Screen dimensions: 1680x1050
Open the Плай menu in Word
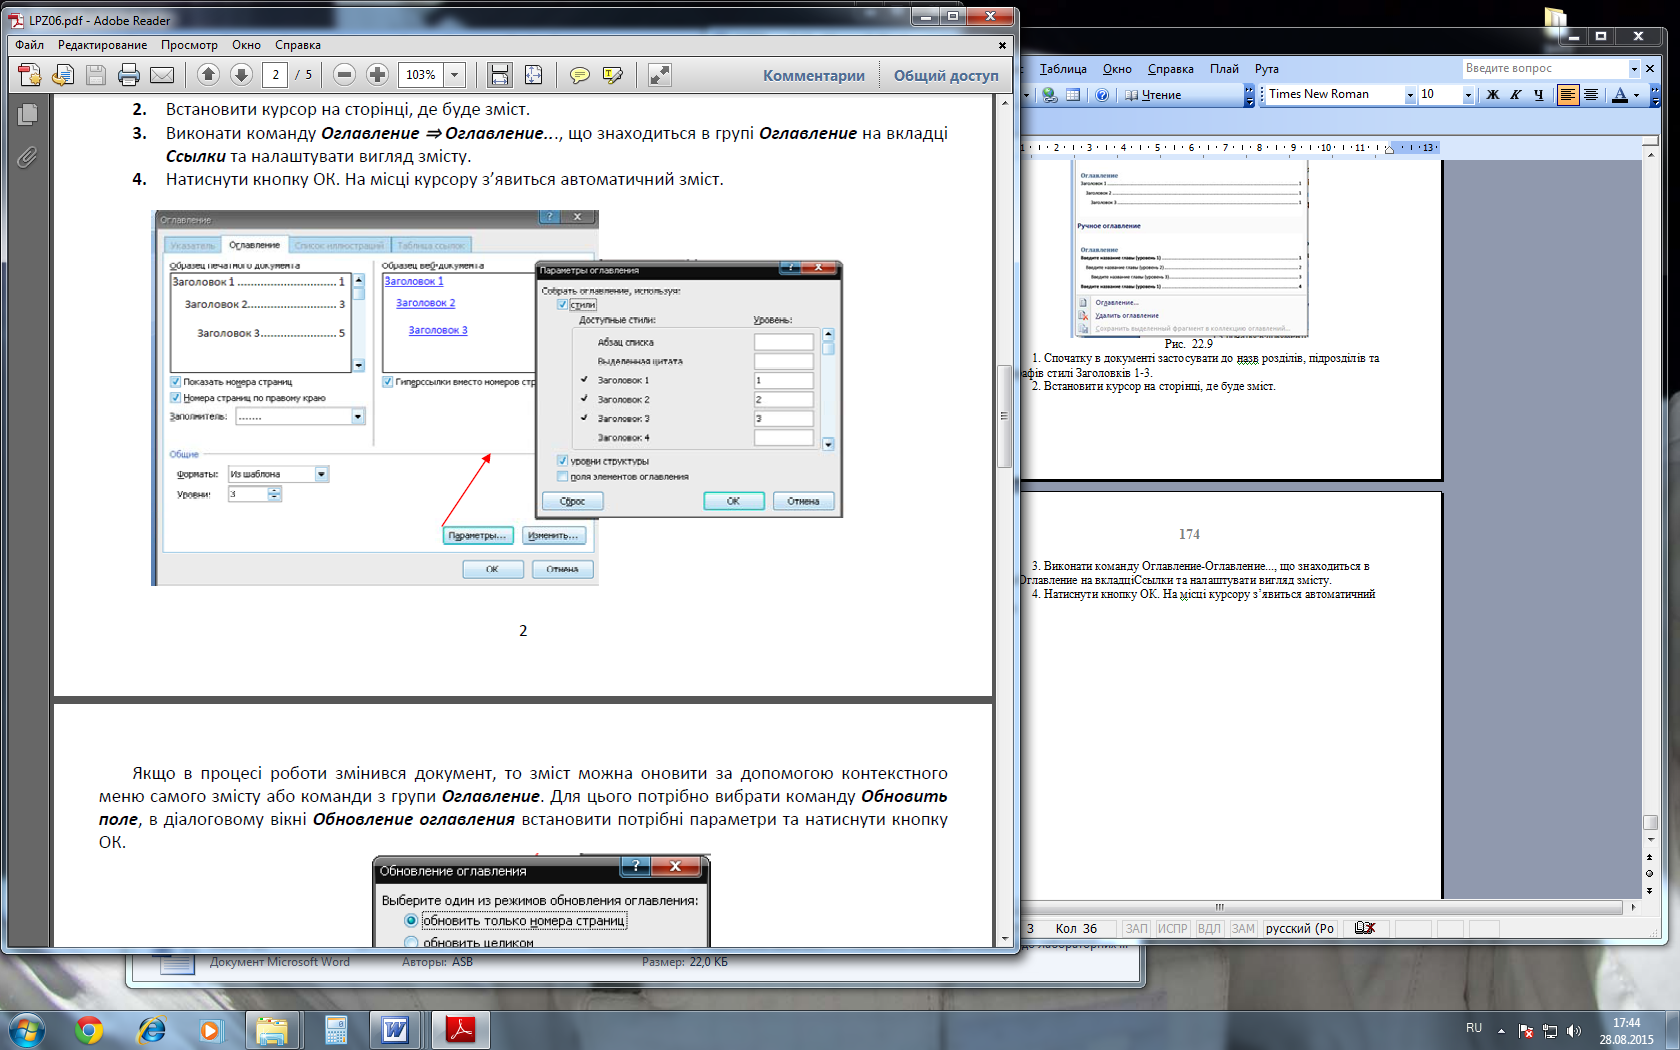[1224, 69]
